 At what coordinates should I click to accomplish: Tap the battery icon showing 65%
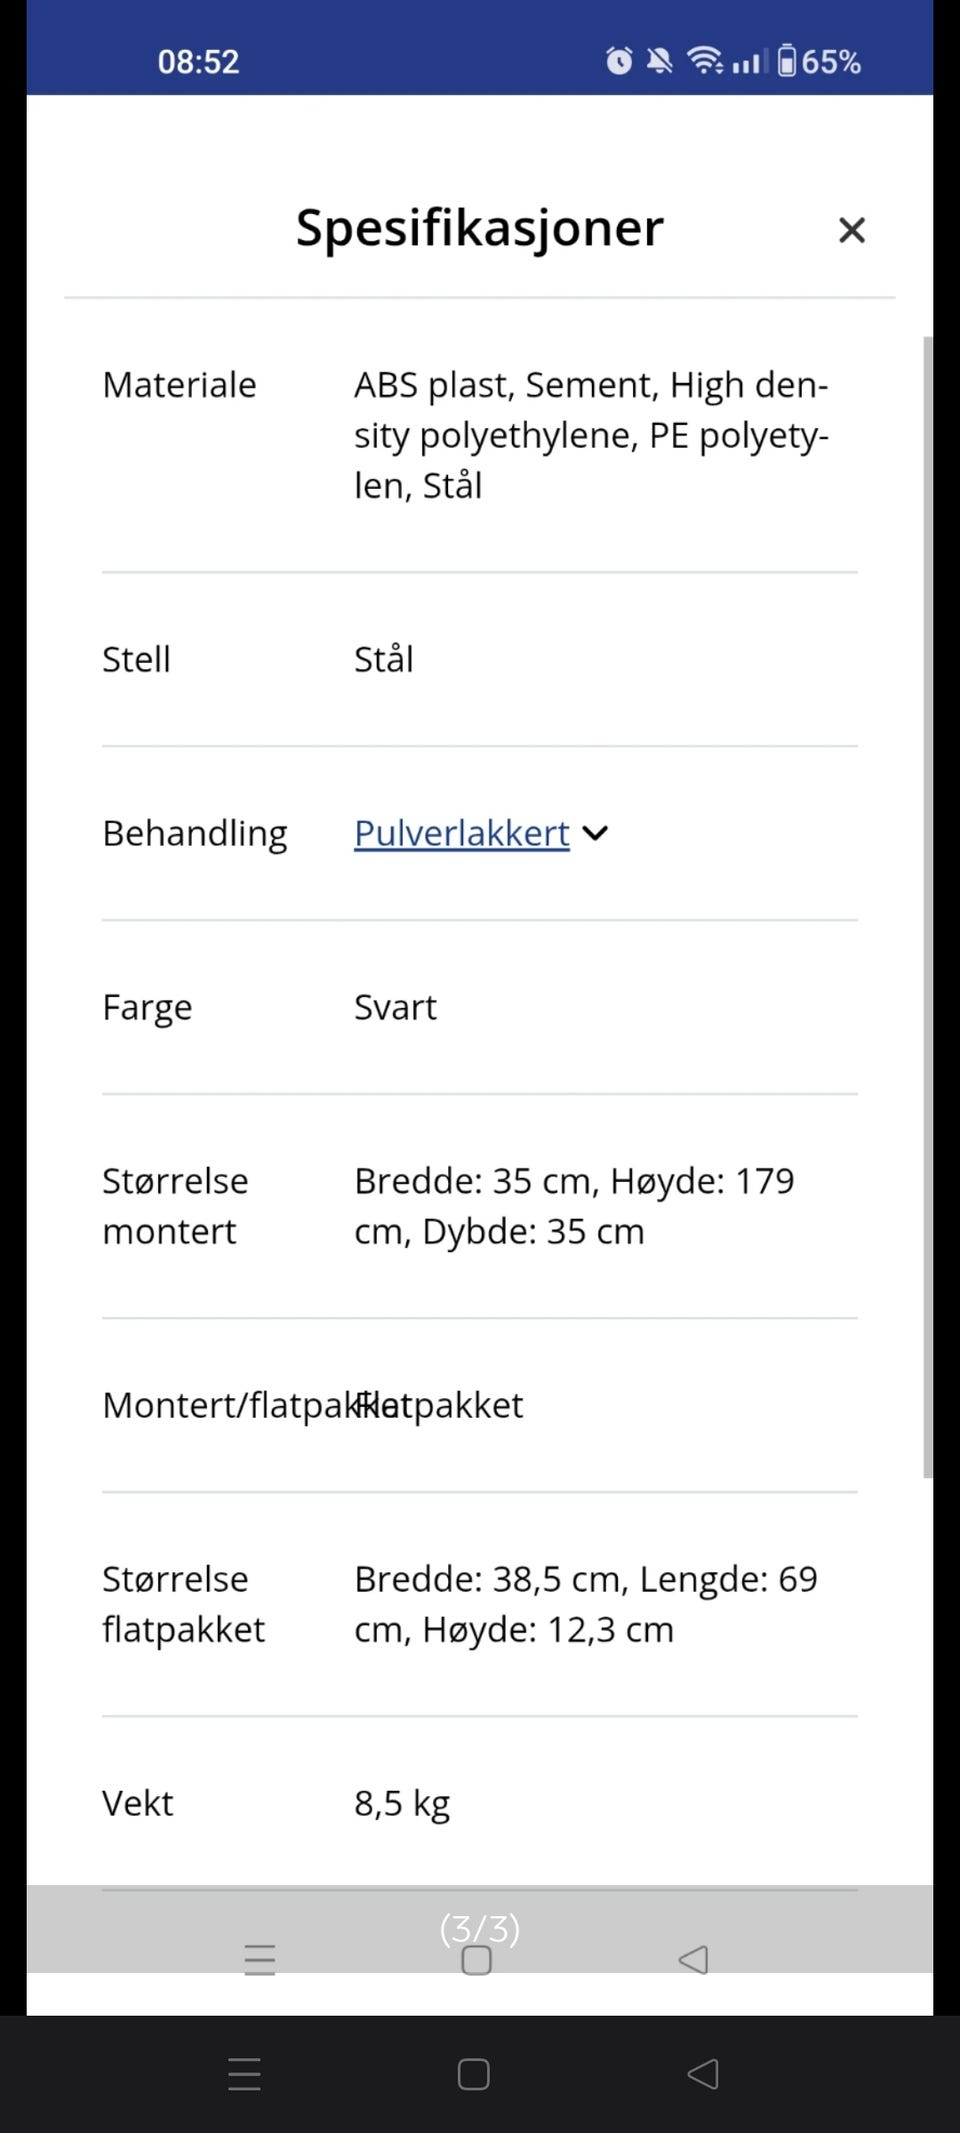coord(789,61)
